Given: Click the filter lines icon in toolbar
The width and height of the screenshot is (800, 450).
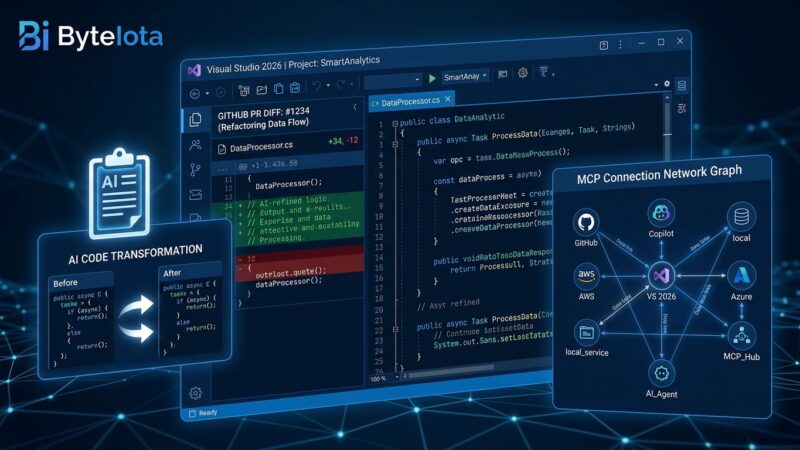Looking at the screenshot, I should 544,71.
